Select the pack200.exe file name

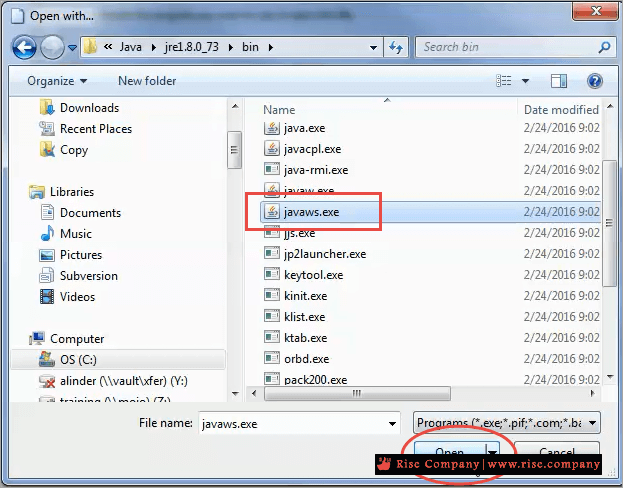pos(315,380)
